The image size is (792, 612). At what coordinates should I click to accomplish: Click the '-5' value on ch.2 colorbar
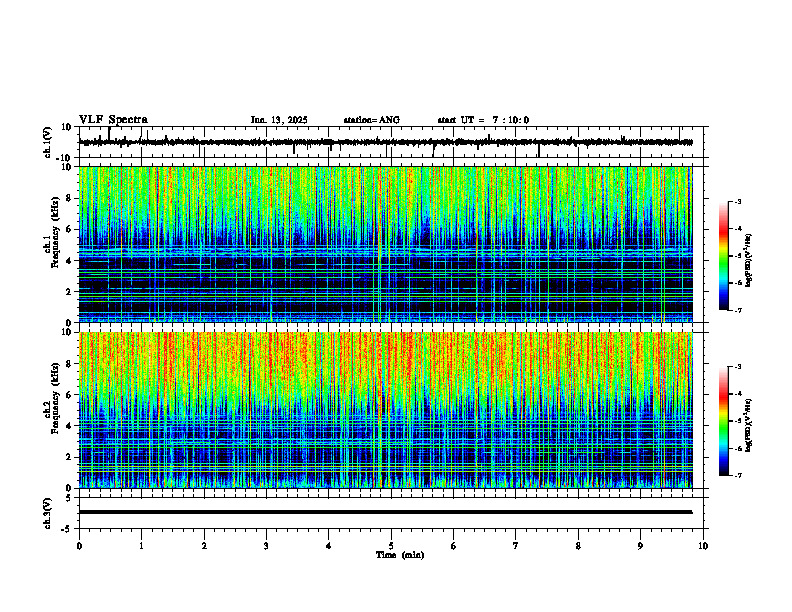[737, 421]
